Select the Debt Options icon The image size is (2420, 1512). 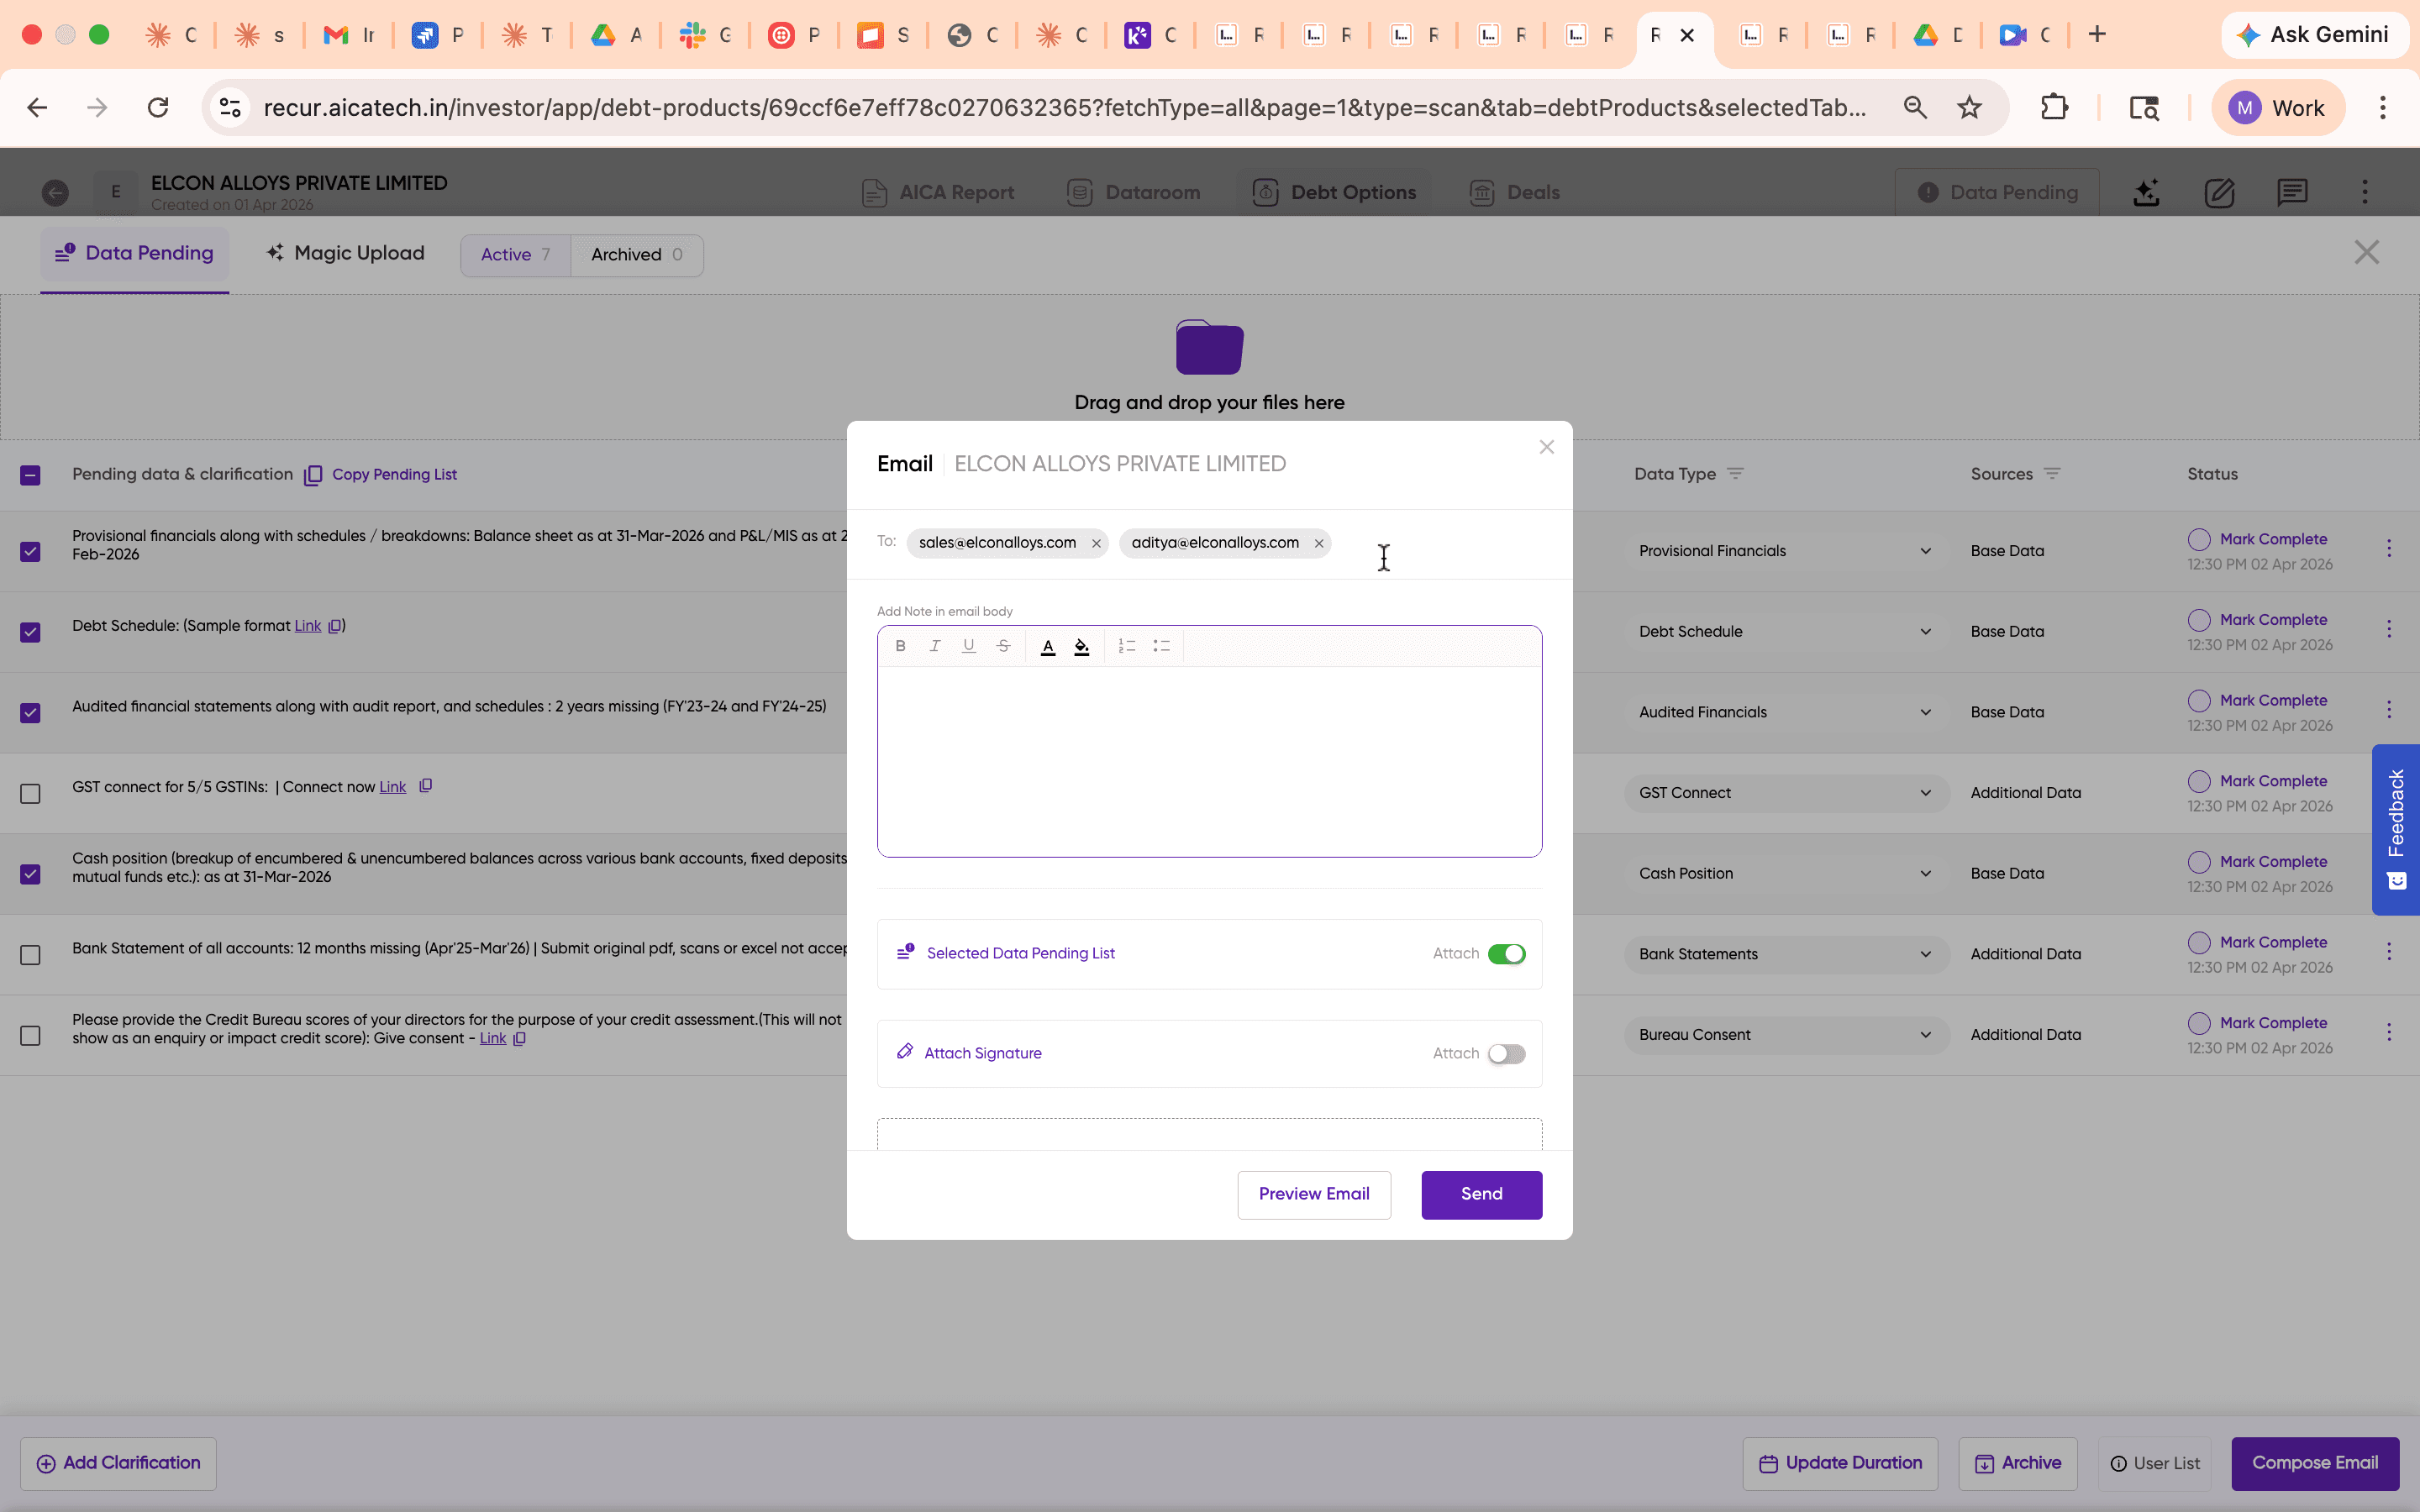(x=1265, y=192)
